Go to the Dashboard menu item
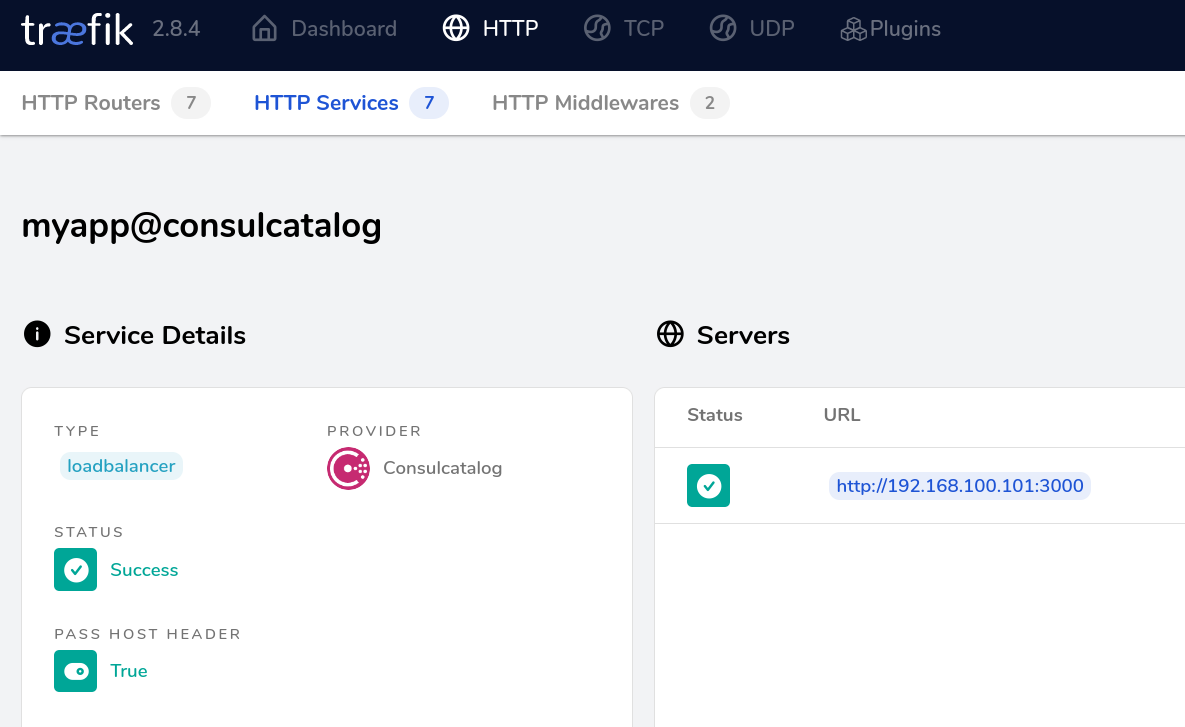 pyautogui.click(x=343, y=29)
